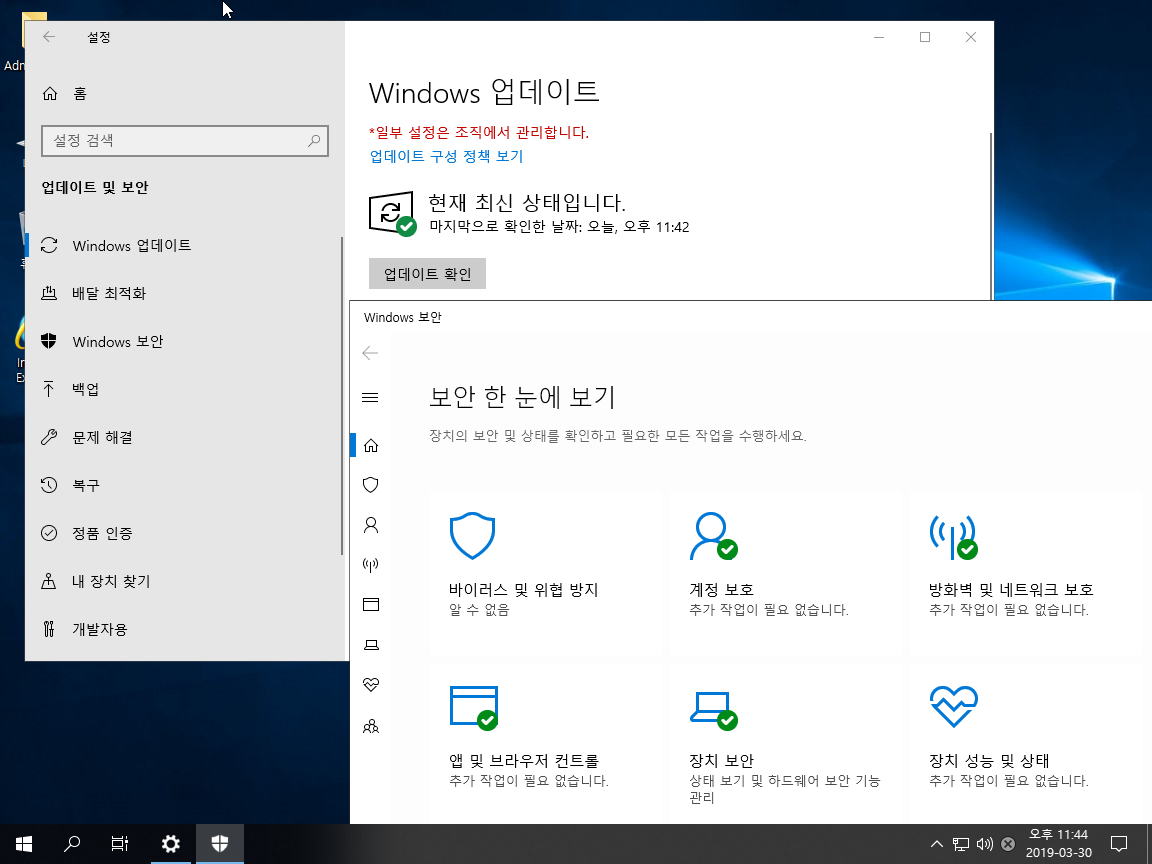Open the taskbar clock and date
The height and width of the screenshot is (864, 1152).
1059,843
